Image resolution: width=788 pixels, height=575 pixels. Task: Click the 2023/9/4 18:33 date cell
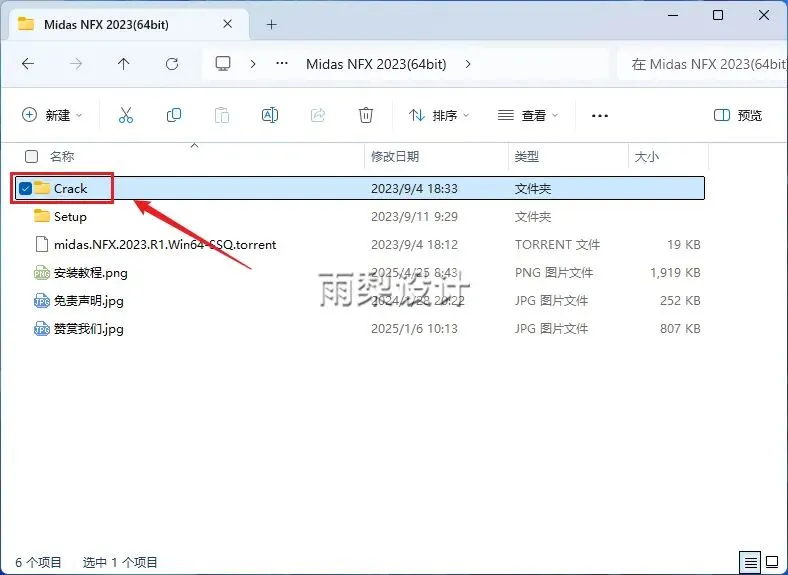[414, 188]
